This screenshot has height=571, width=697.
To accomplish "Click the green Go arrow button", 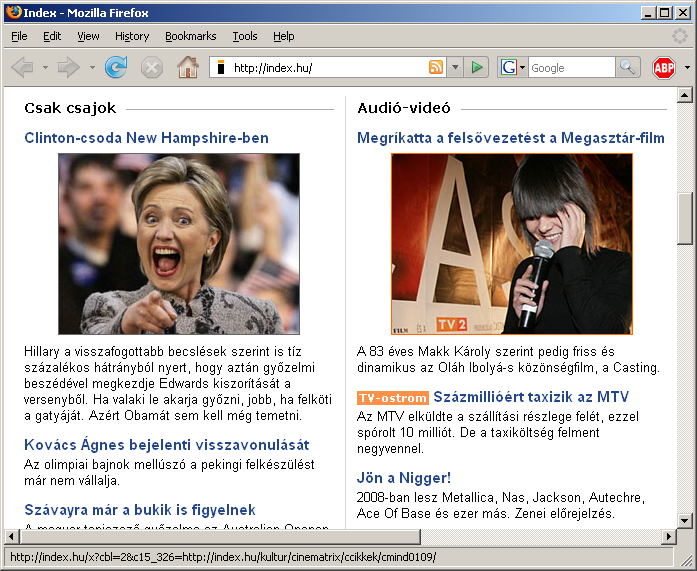I will pyautogui.click(x=477, y=68).
